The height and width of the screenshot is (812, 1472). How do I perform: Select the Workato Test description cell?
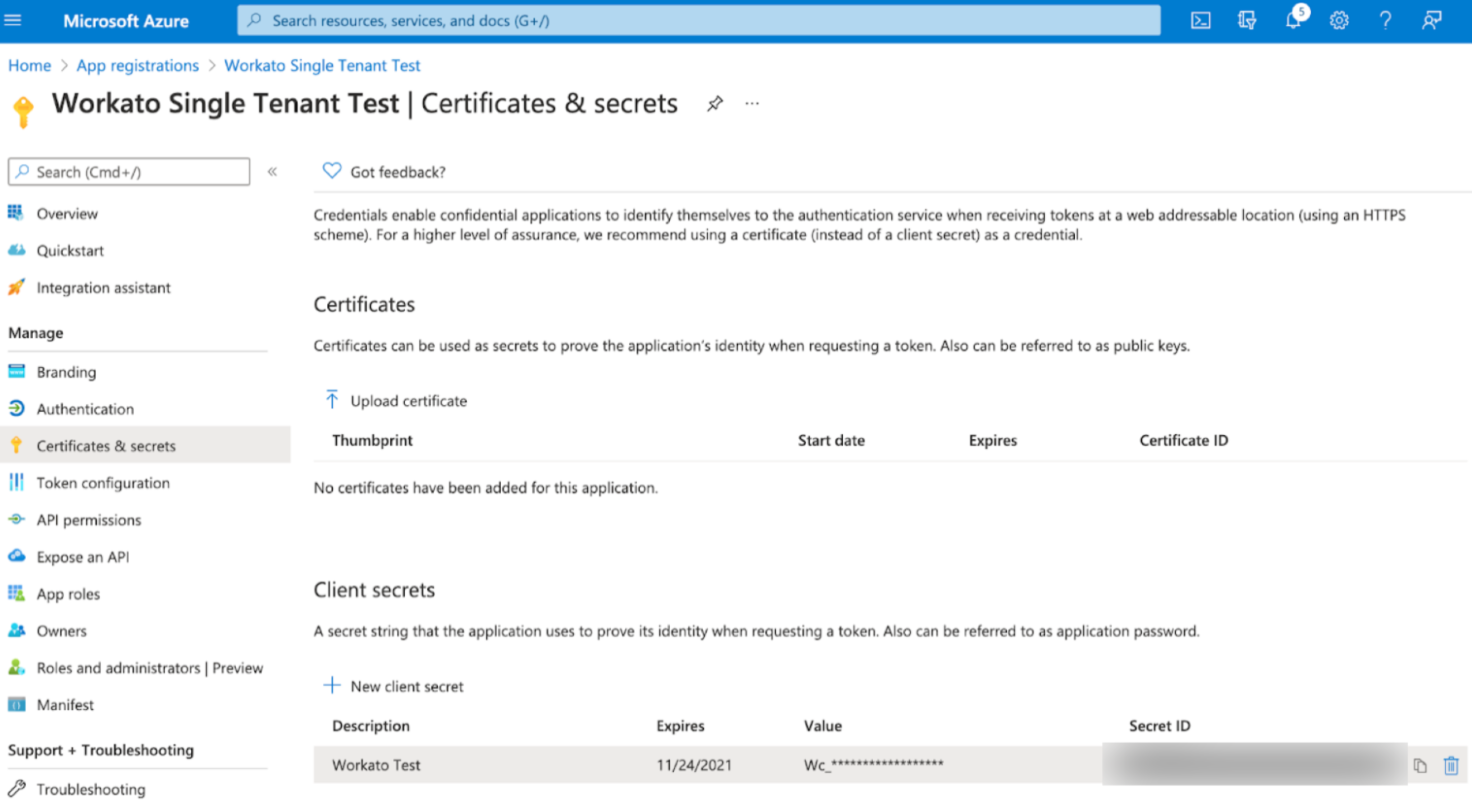(x=376, y=765)
